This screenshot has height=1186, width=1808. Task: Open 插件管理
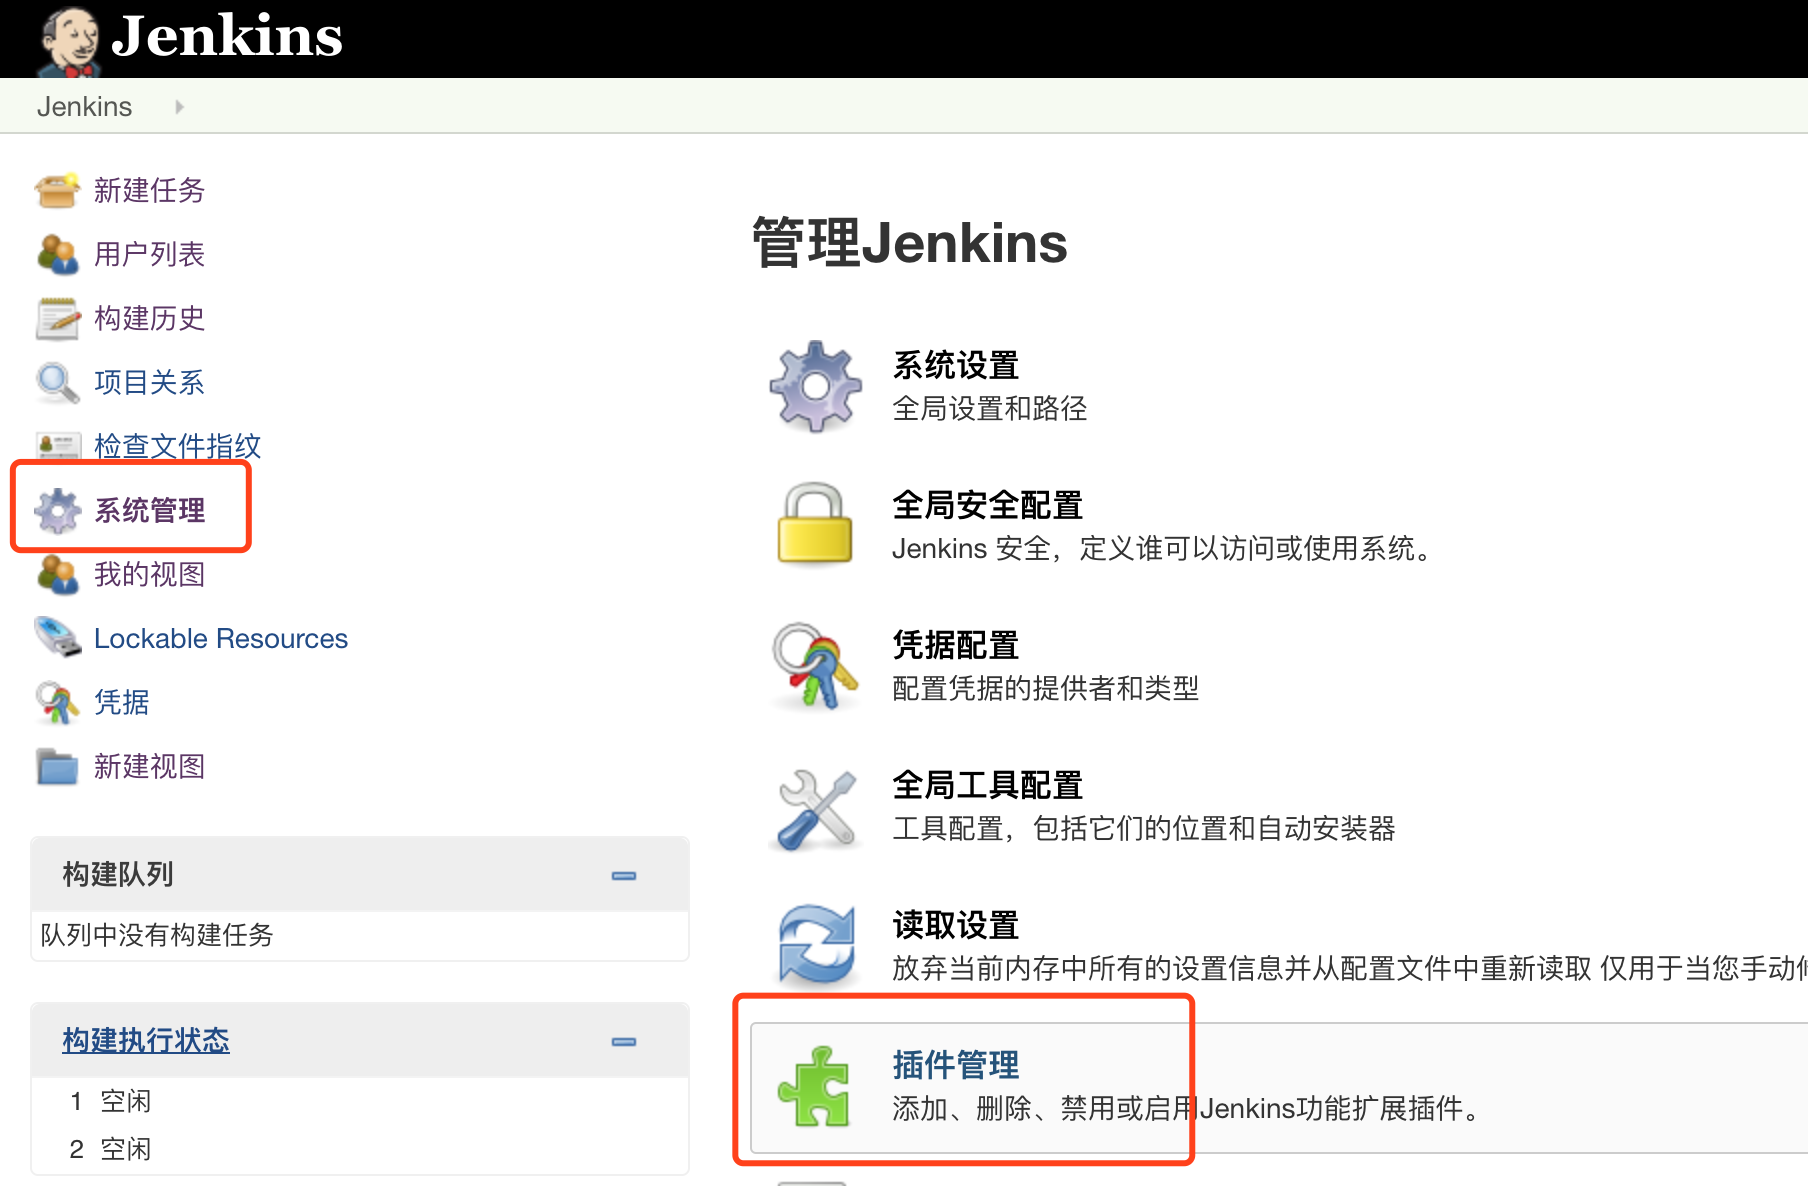click(955, 1065)
